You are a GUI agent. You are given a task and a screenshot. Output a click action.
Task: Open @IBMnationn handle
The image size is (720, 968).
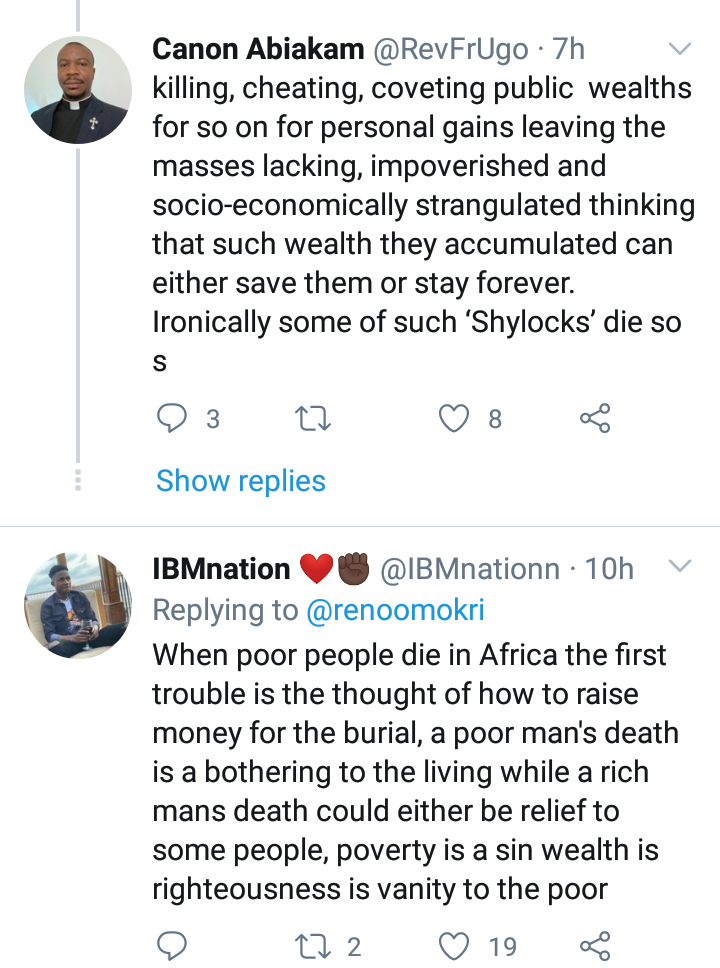pos(469,569)
